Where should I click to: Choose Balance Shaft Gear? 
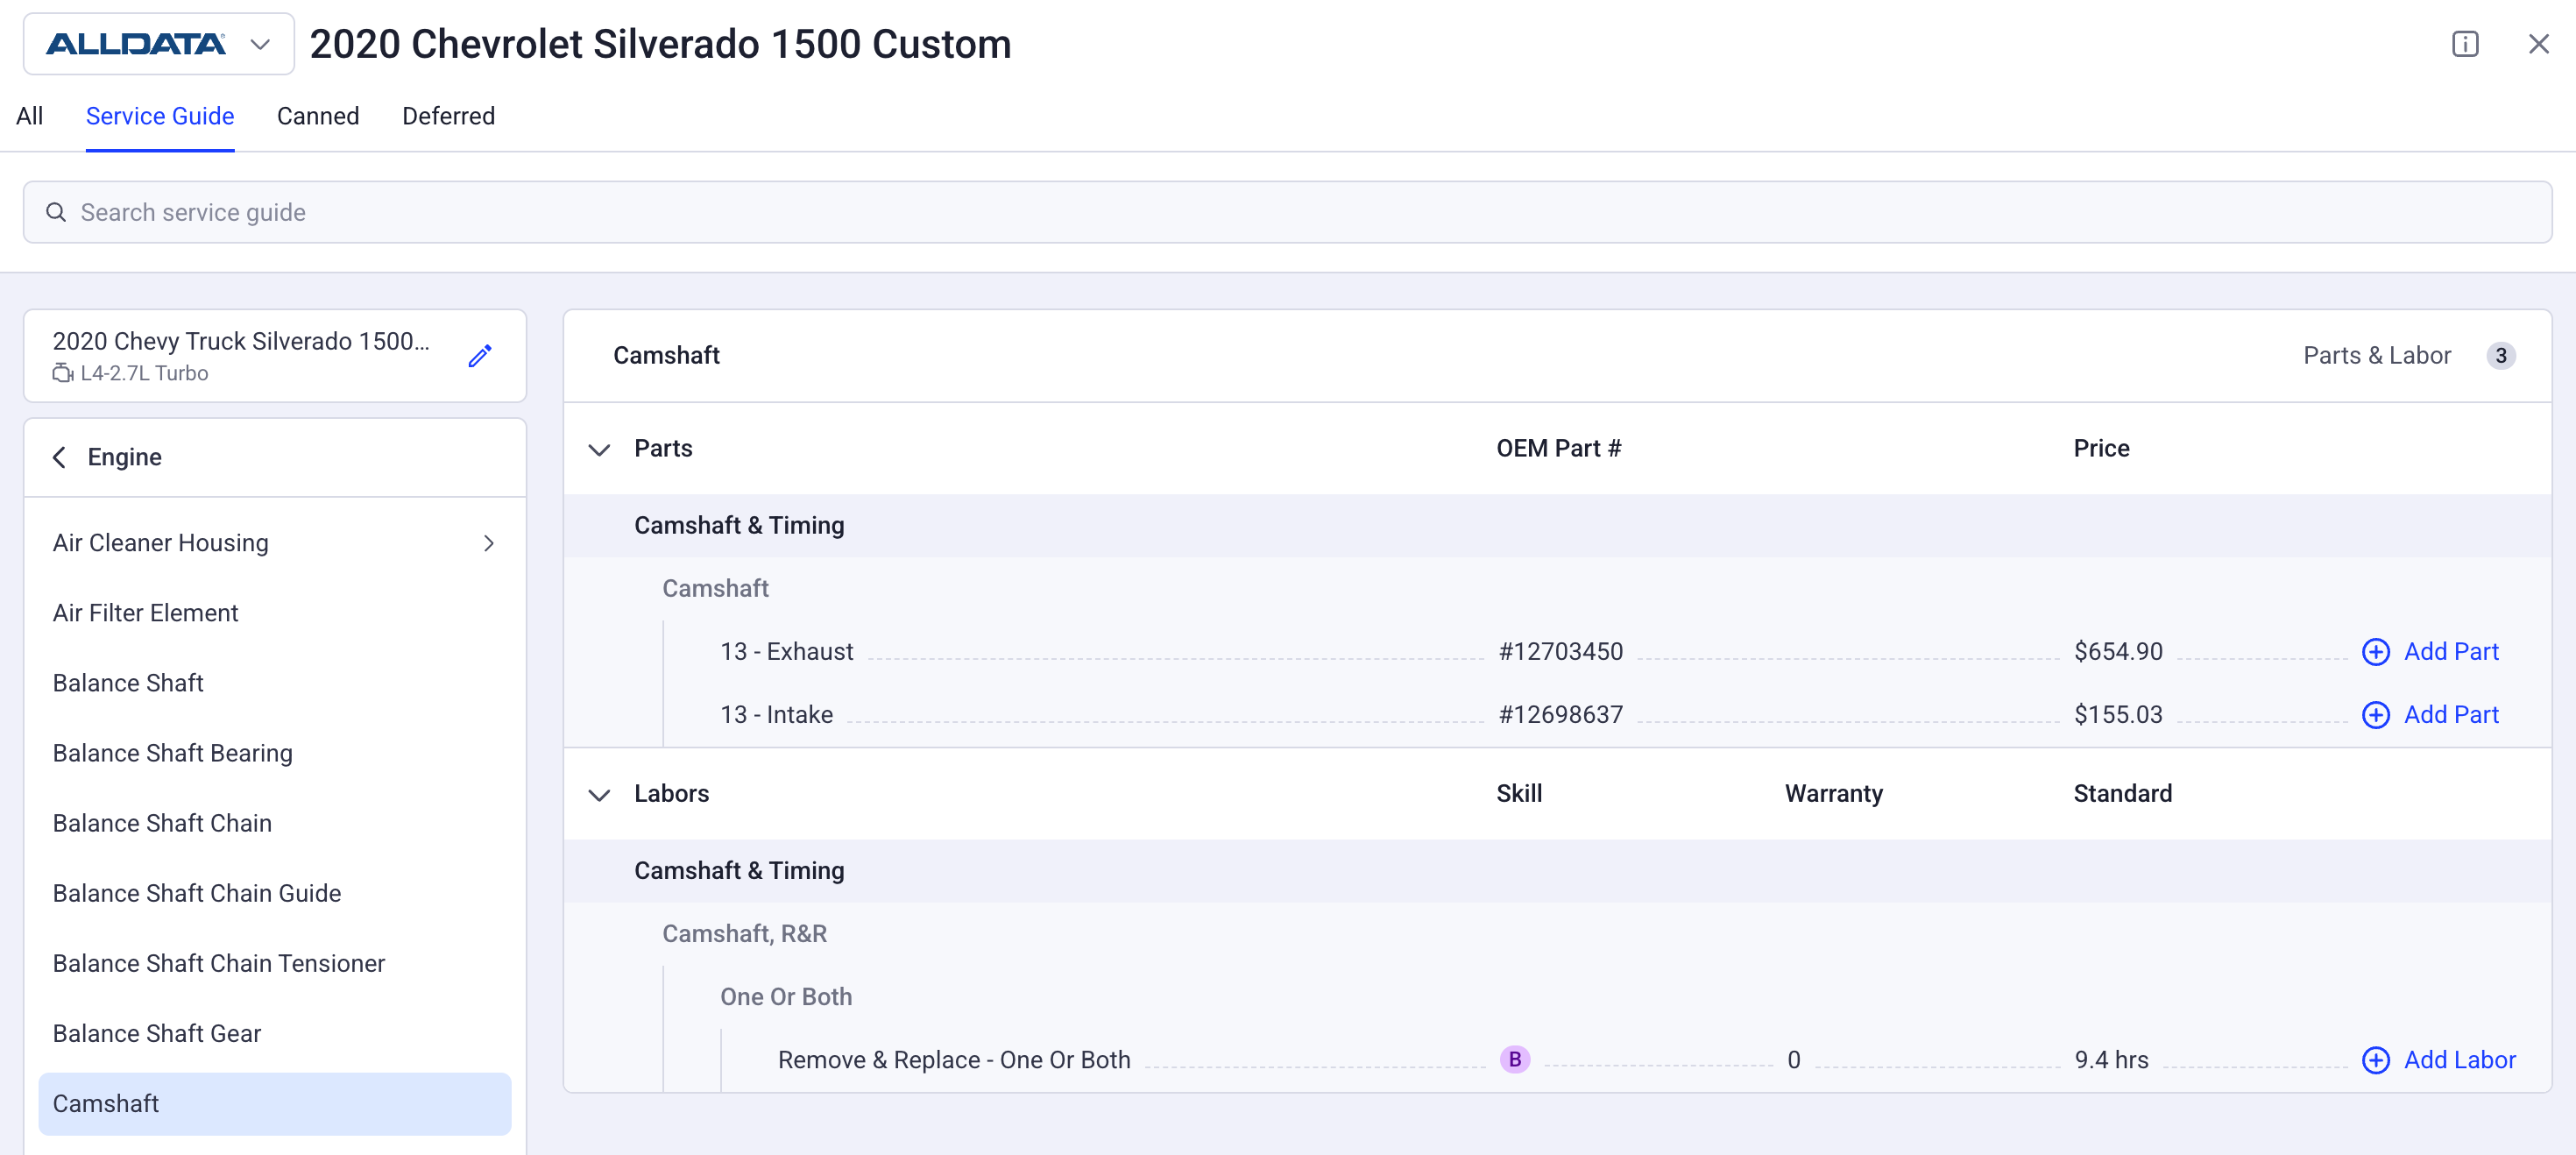275,1033
